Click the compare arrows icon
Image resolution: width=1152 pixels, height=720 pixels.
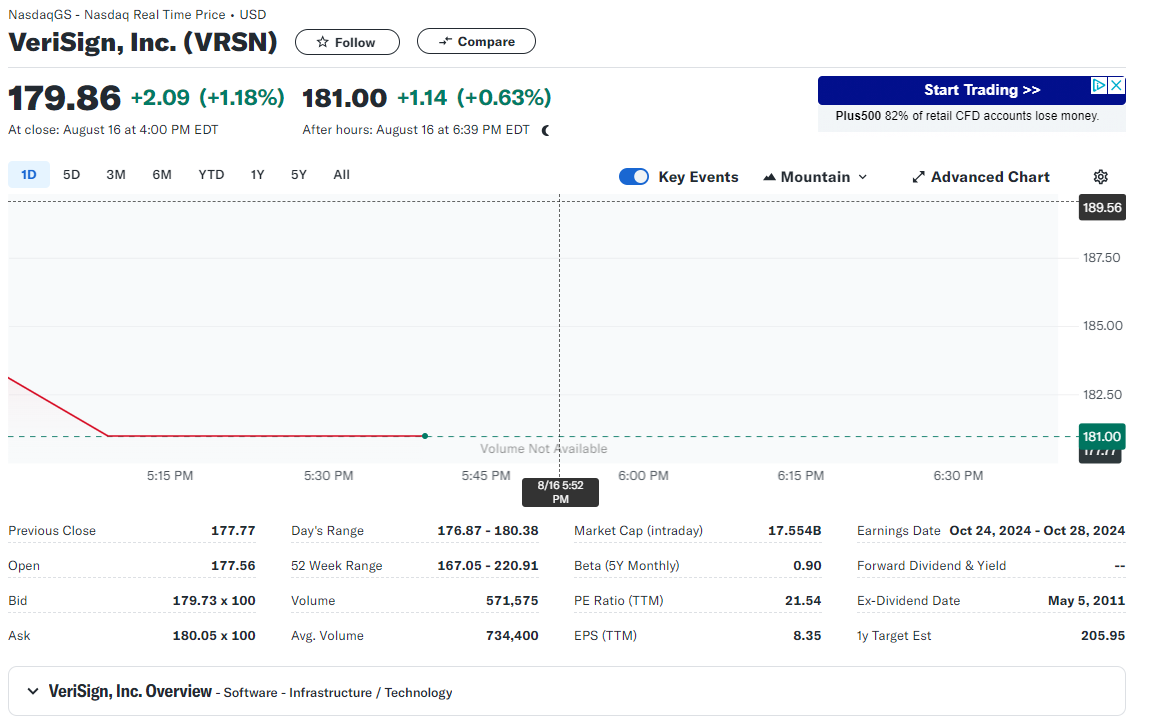(x=446, y=41)
